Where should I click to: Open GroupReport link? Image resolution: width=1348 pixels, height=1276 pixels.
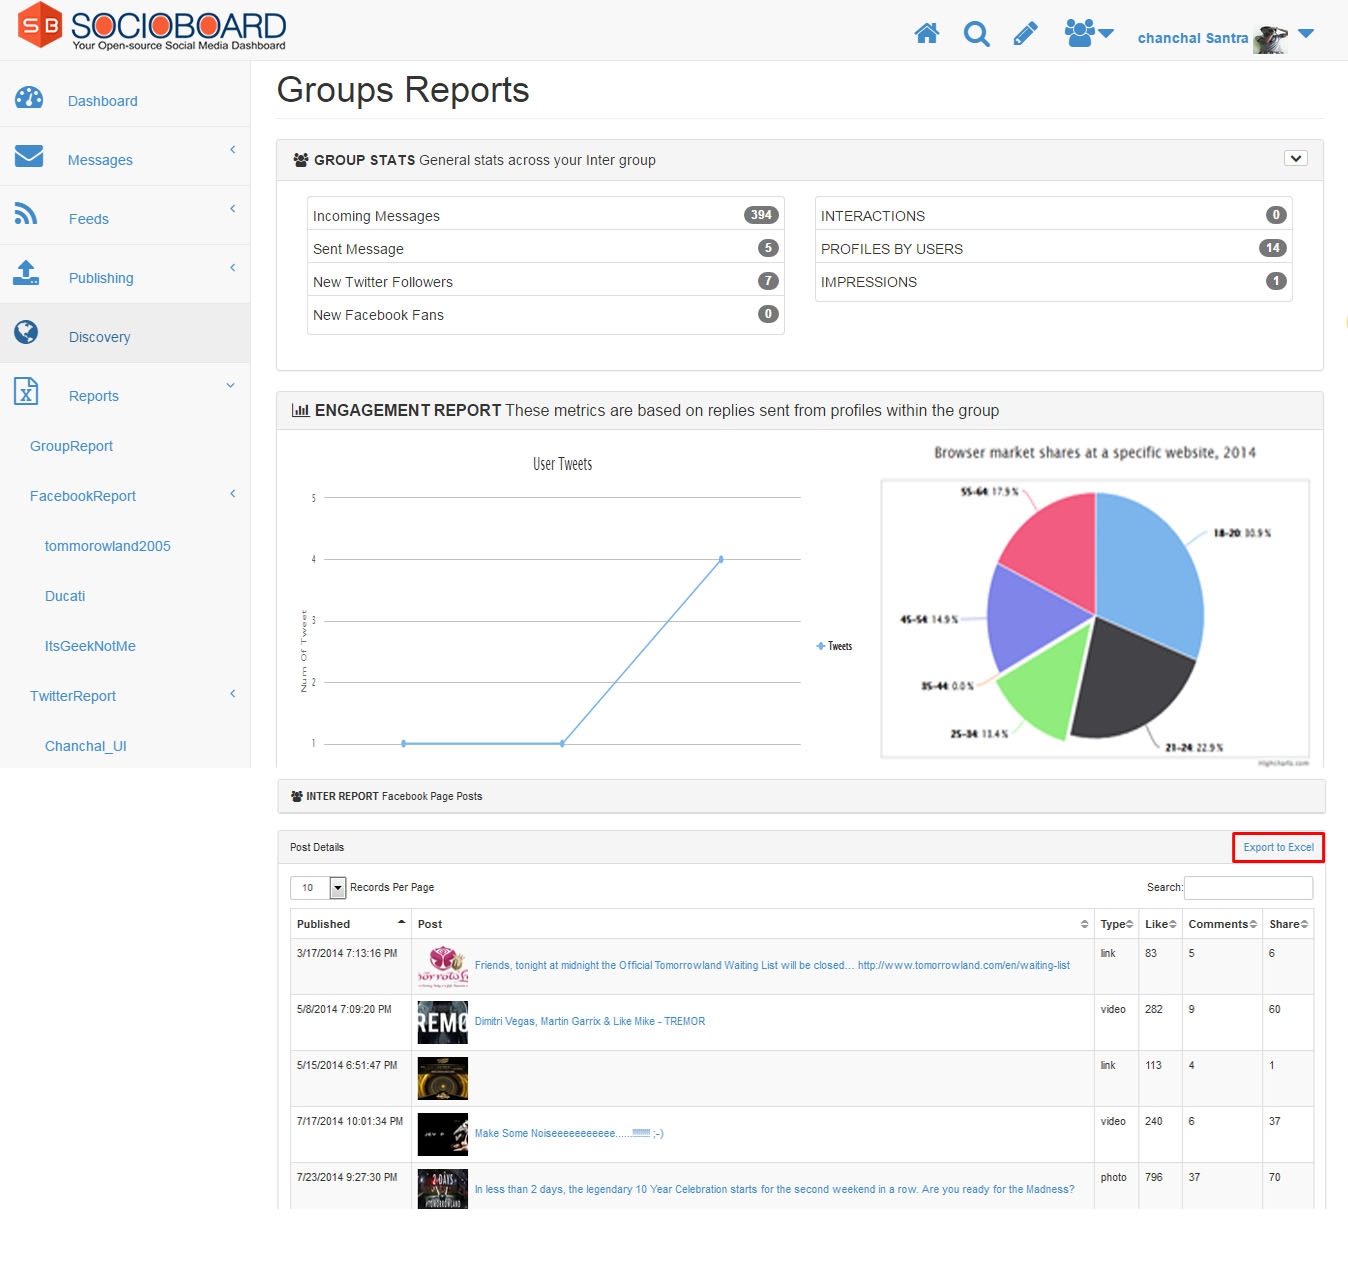(72, 446)
